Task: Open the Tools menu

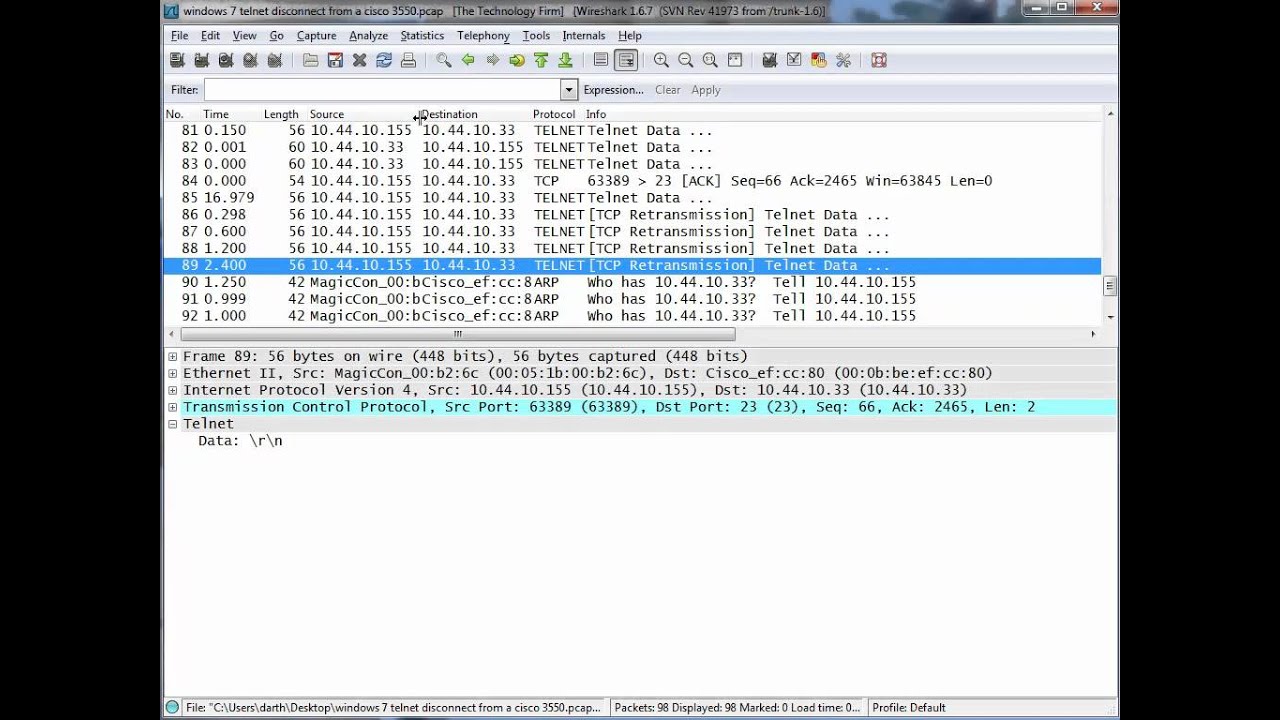Action: 536,35
